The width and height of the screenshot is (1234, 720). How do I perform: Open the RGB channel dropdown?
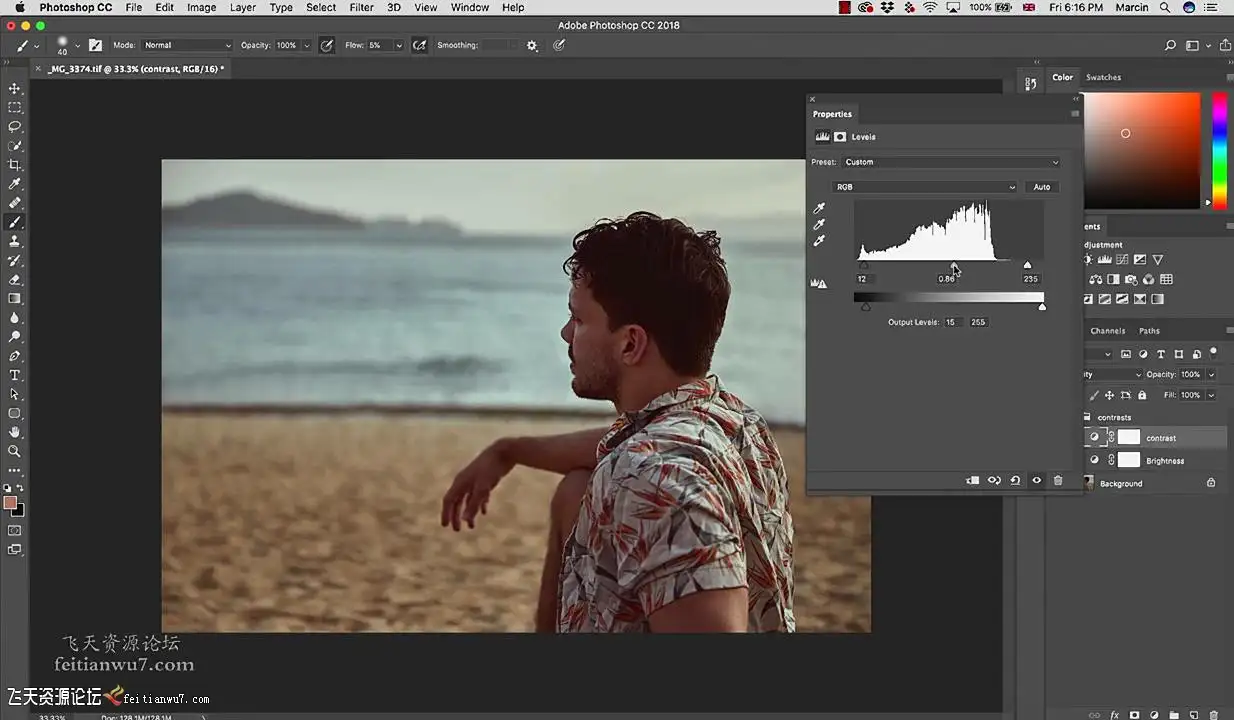tap(925, 187)
